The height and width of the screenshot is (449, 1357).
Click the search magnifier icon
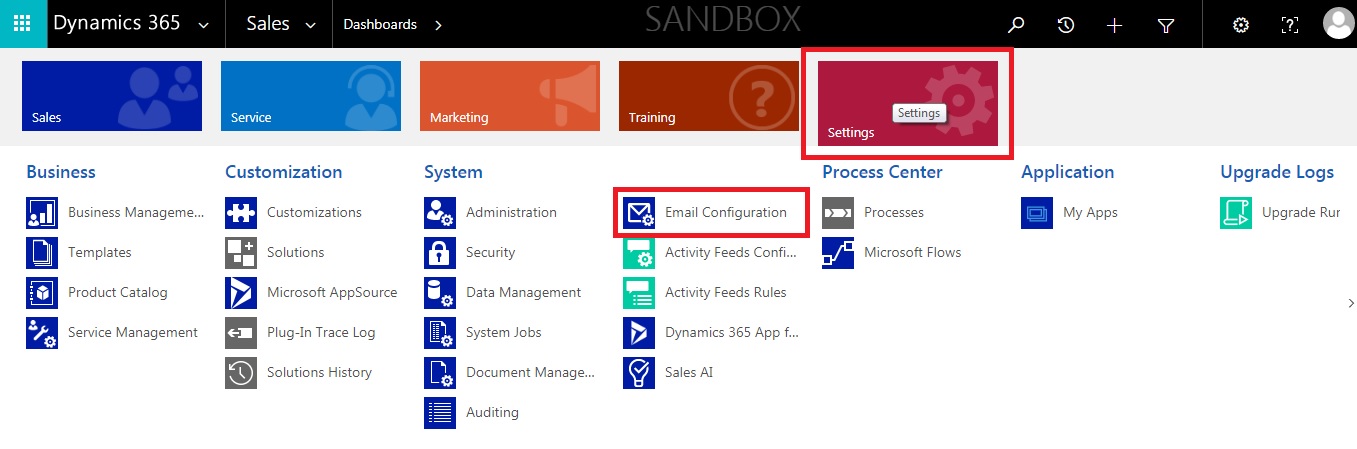[x=1016, y=25]
